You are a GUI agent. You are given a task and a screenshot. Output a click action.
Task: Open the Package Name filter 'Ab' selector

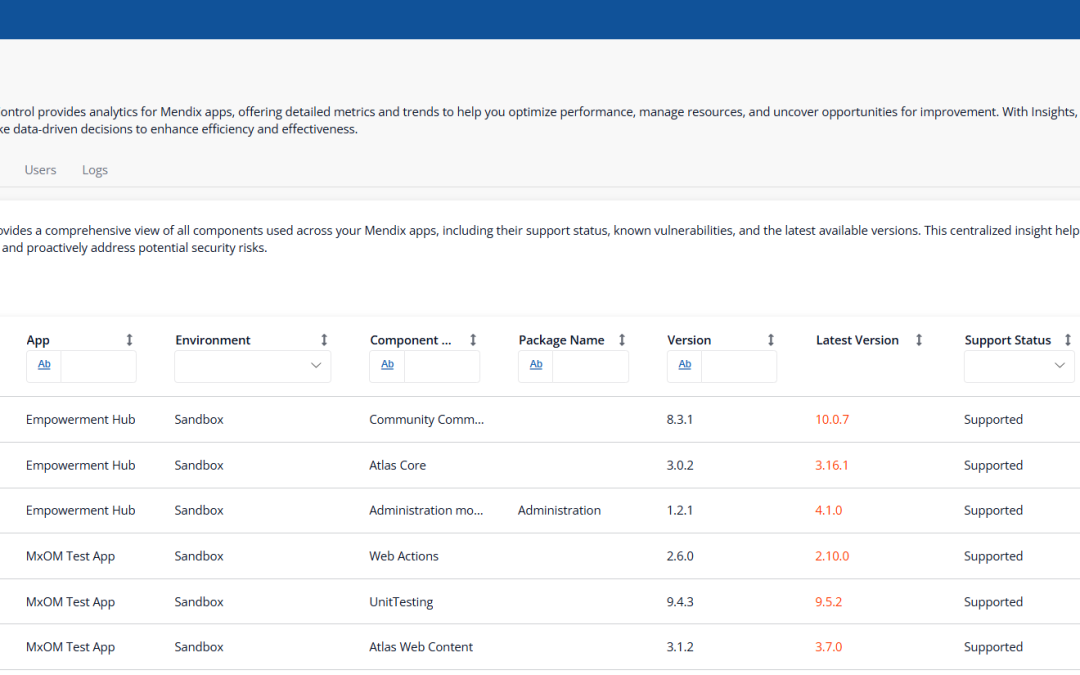point(536,365)
